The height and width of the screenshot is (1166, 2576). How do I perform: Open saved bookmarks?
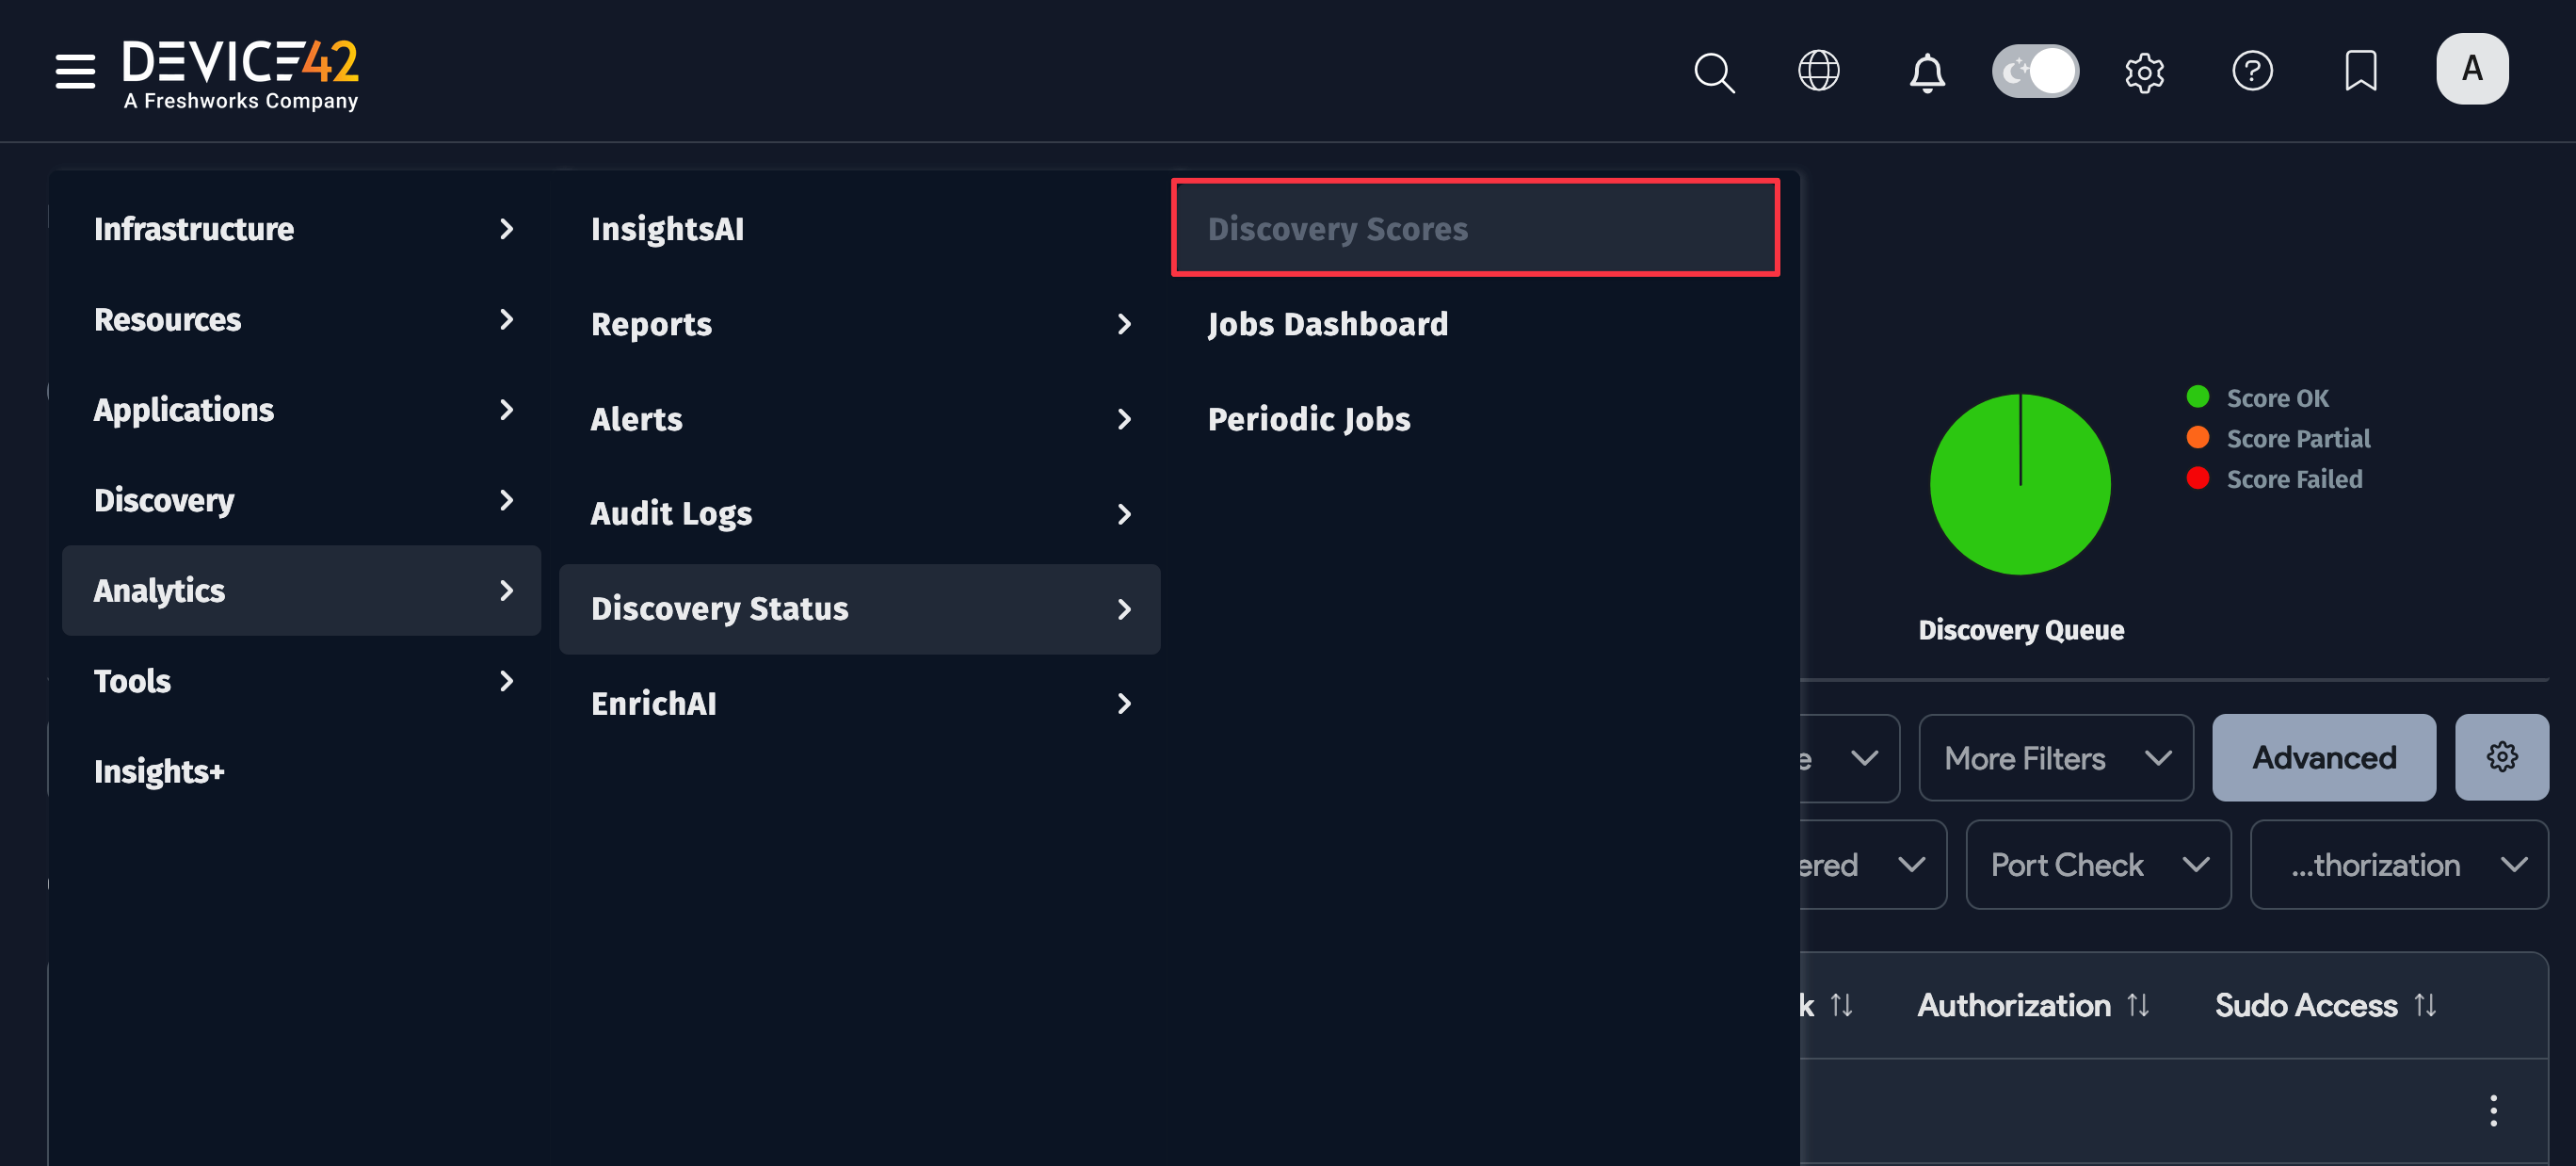tap(2360, 71)
